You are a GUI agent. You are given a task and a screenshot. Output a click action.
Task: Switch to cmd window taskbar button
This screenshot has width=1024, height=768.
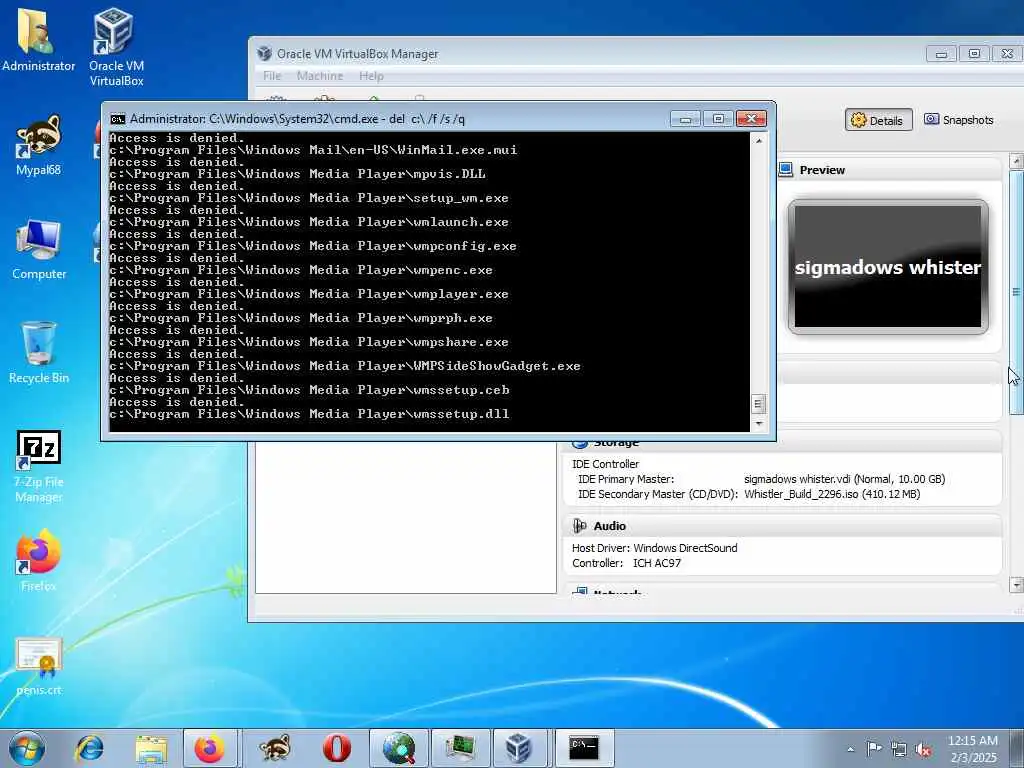[x=583, y=748]
